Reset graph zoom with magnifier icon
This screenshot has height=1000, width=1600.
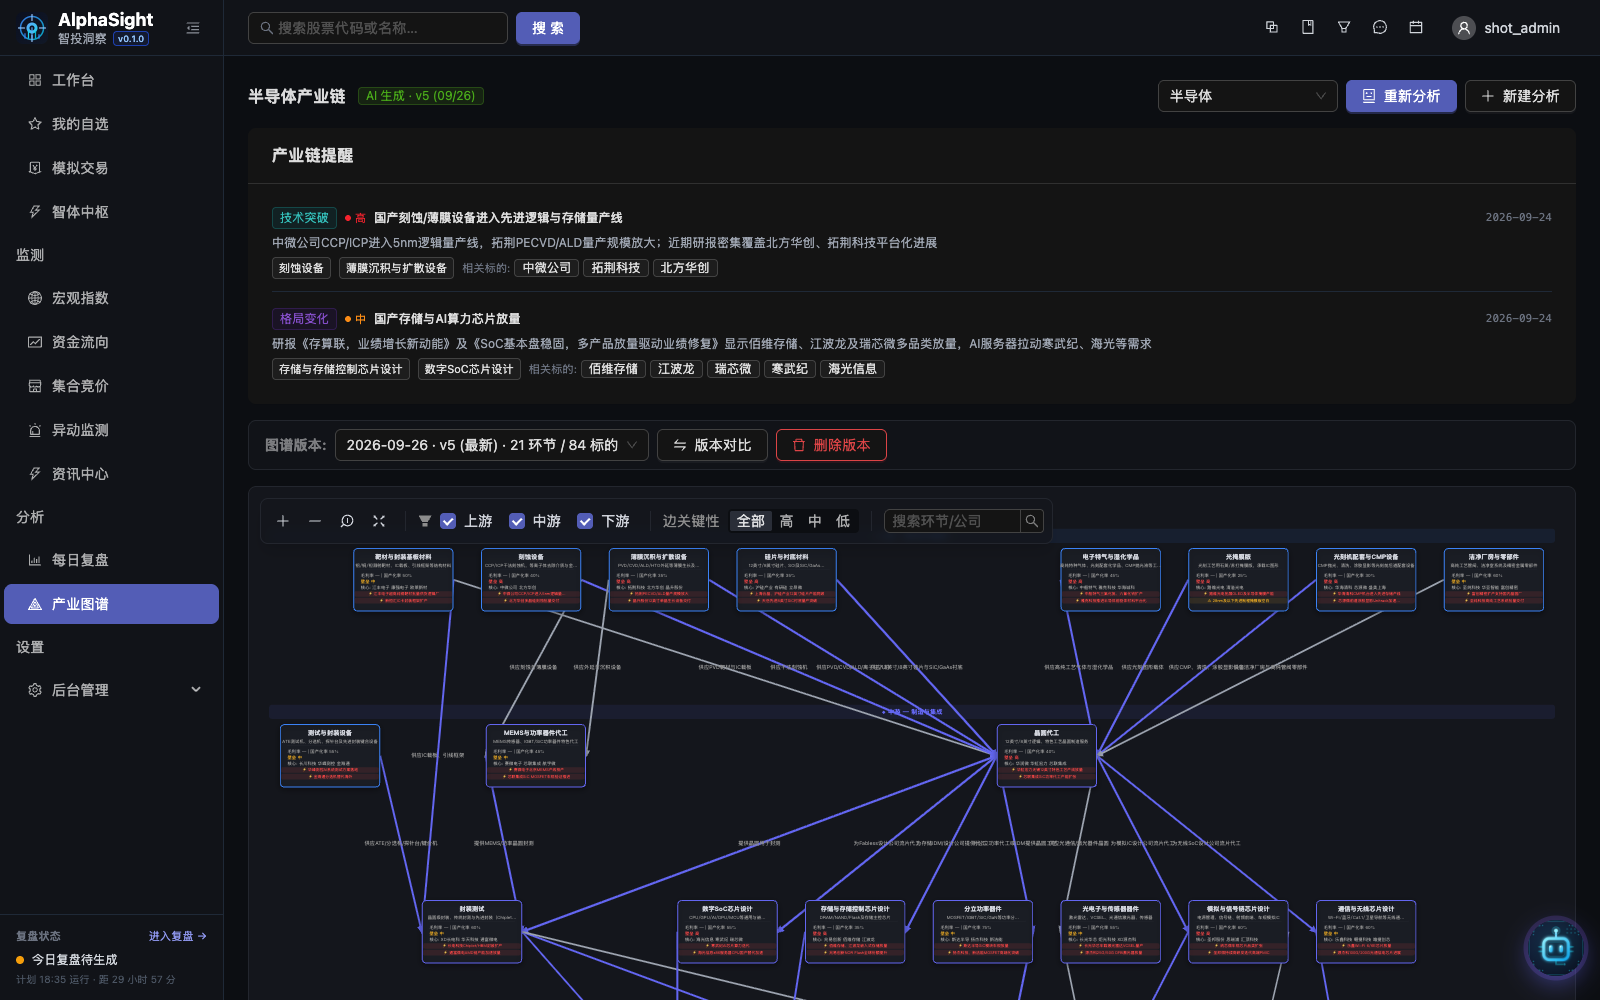[347, 521]
